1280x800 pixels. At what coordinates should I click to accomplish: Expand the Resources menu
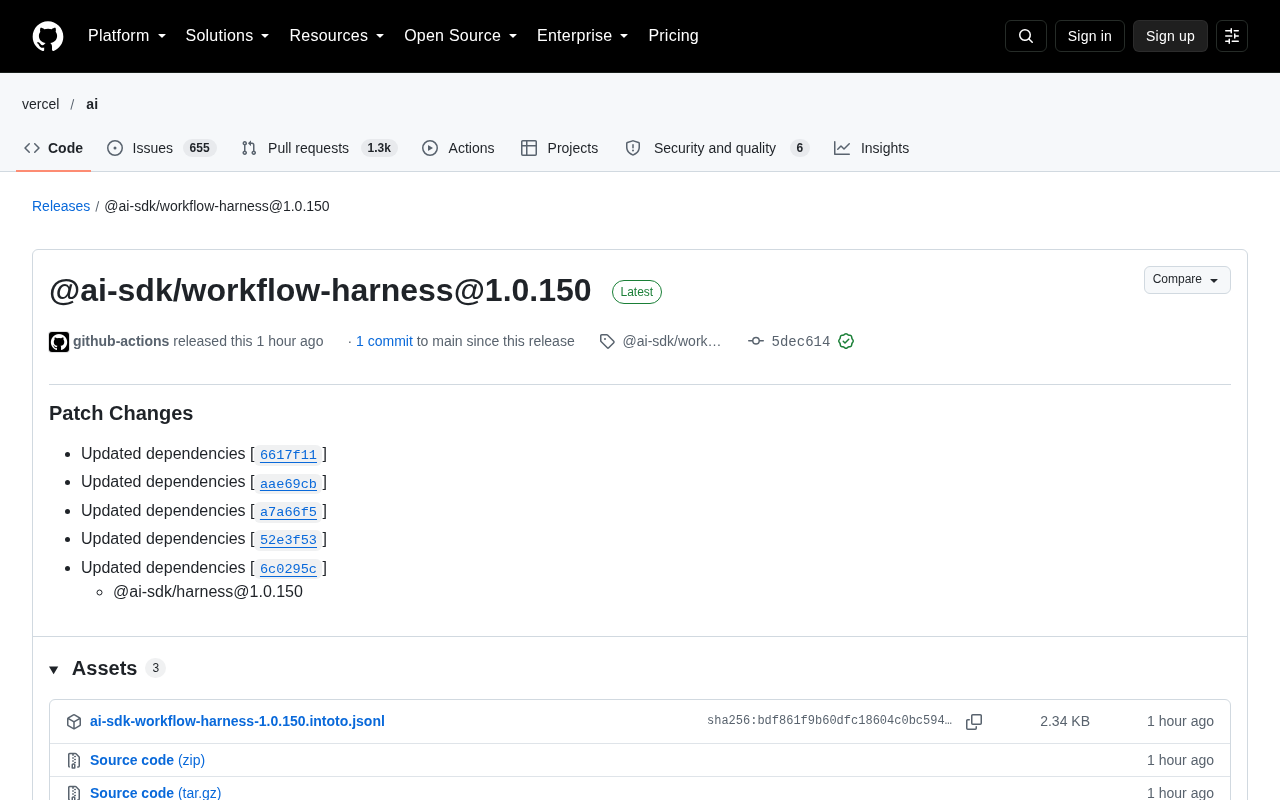coord(337,36)
